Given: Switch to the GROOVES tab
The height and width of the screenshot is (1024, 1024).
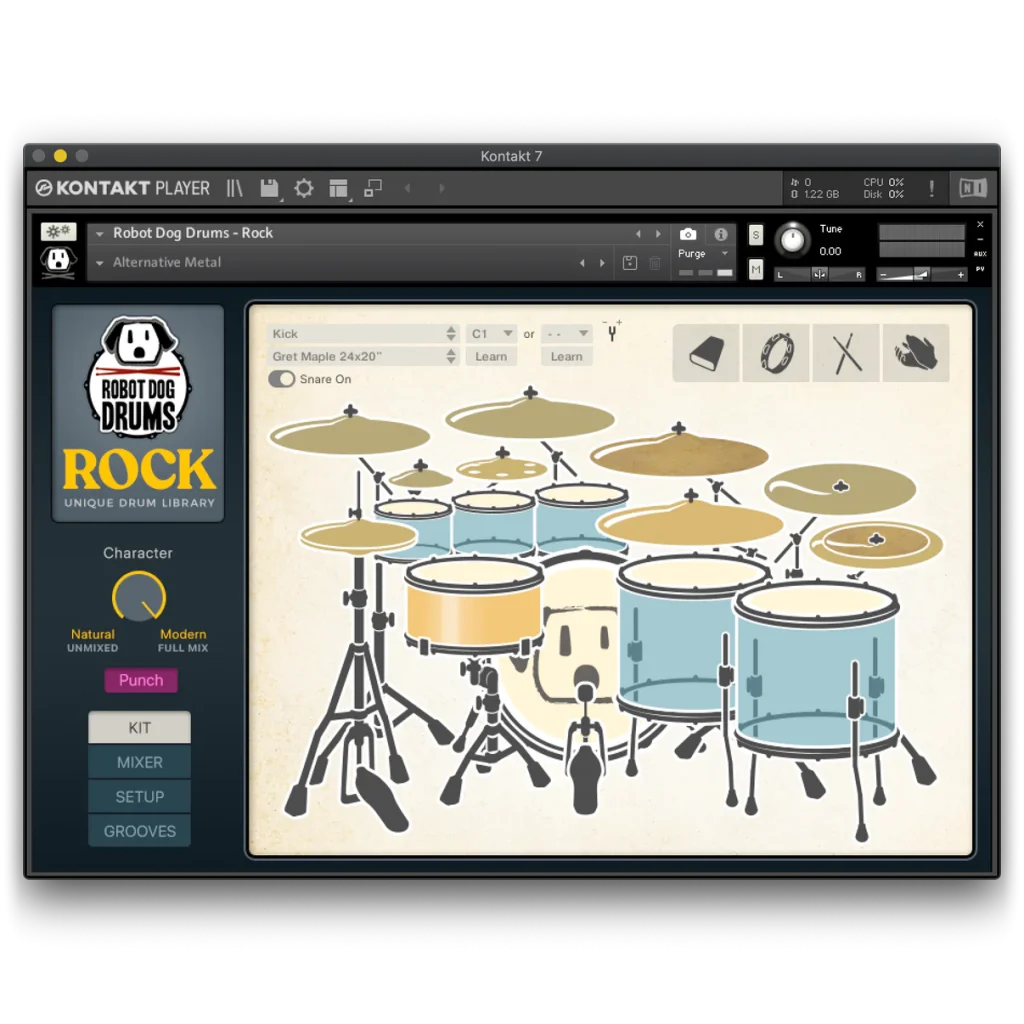Looking at the screenshot, I should [140, 831].
